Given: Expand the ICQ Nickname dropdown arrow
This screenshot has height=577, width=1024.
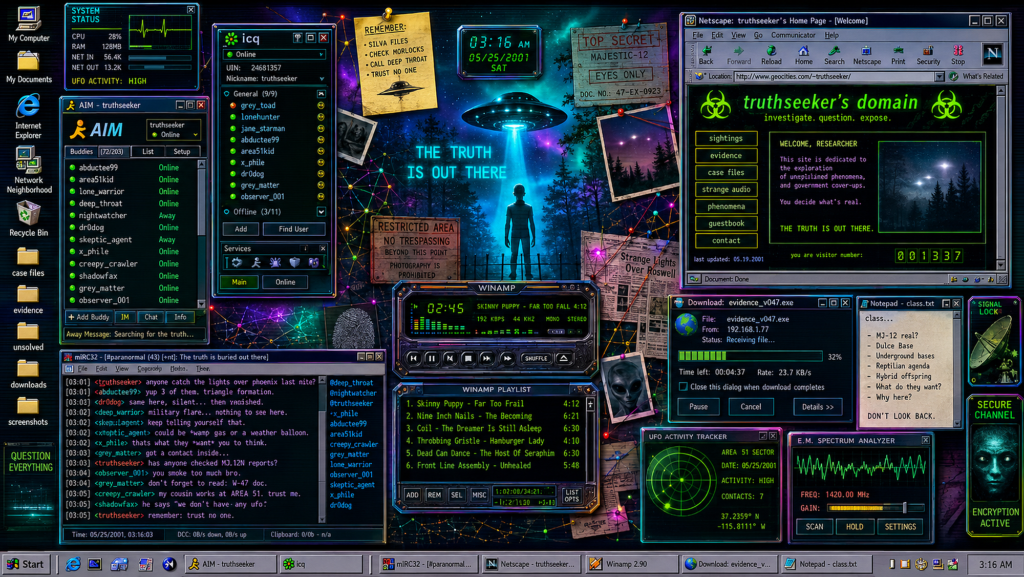Looking at the screenshot, I should coord(321,78).
